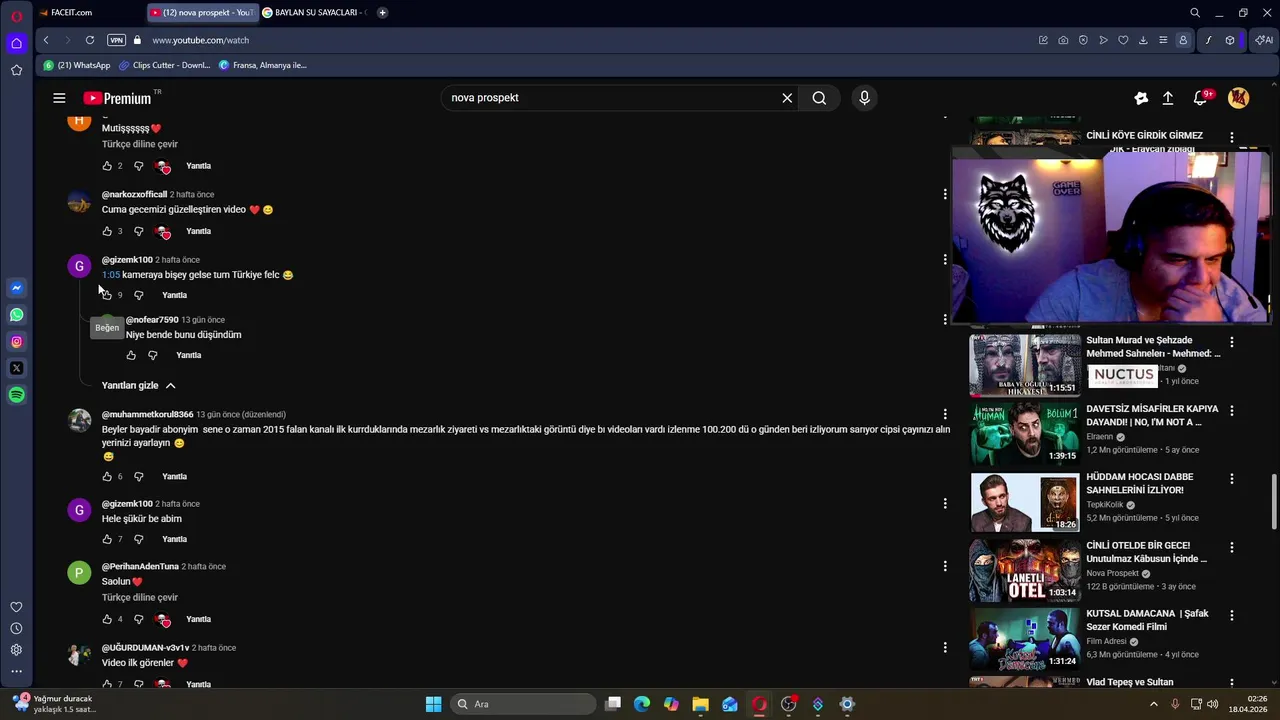Open File Explorer from the taskbar
The height and width of the screenshot is (720, 1280).
click(700, 704)
